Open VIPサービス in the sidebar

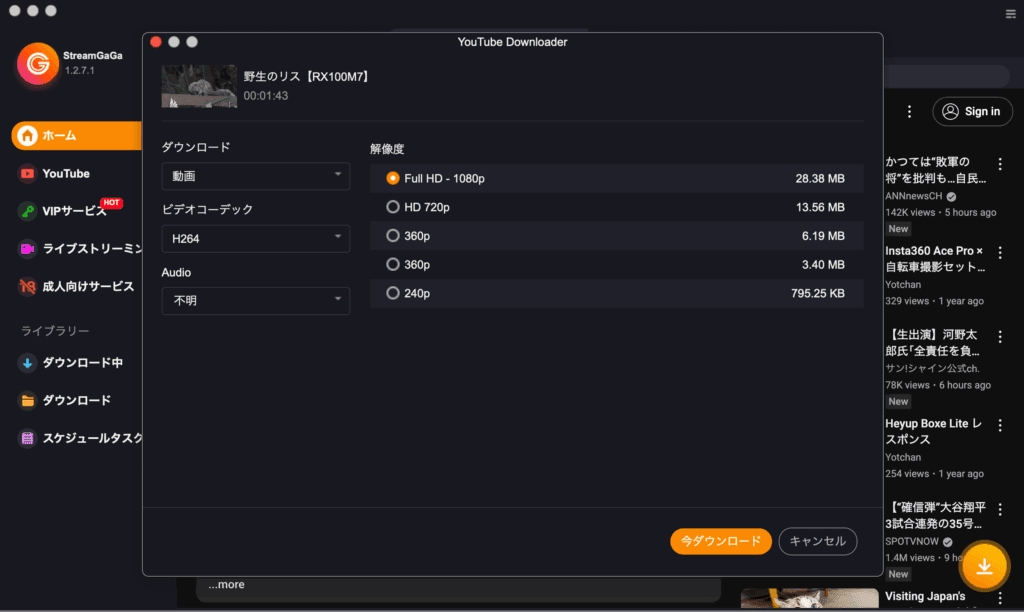pos(74,211)
